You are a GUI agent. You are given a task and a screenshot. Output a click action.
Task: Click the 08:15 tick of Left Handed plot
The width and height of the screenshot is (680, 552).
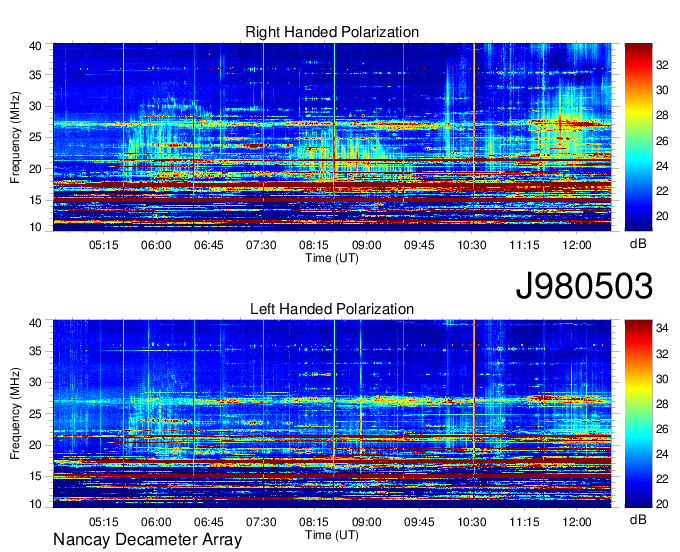(x=314, y=522)
